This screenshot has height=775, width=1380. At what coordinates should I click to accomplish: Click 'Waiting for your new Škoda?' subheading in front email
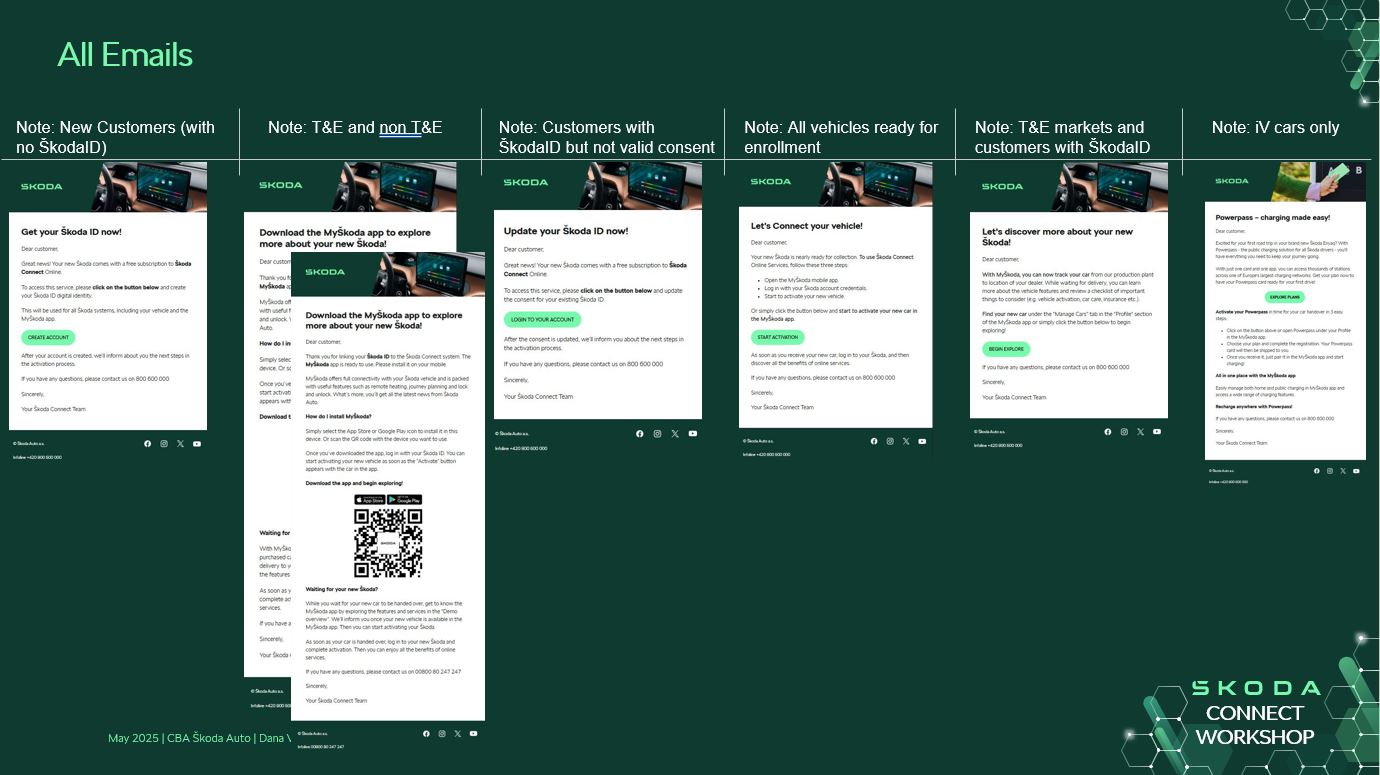(341, 590)
